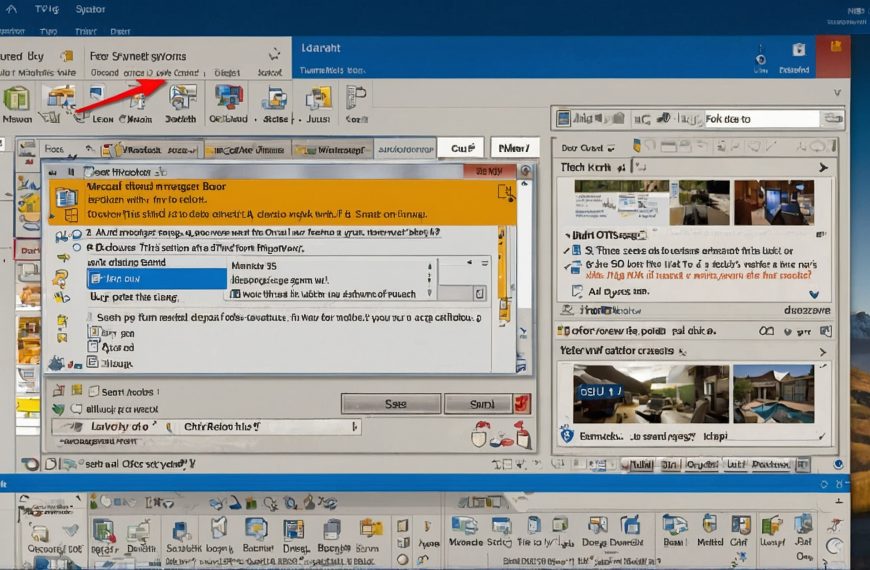
Task: Click the Juusı yellow folder ribbon icon
Action: point(318,99)
